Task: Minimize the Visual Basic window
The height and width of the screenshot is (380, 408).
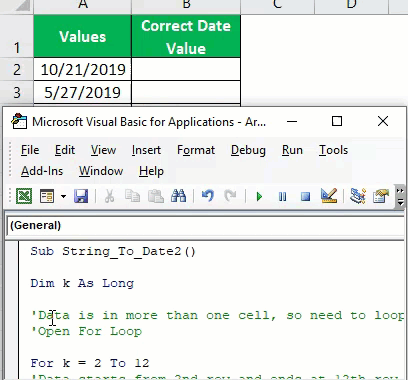Action: point(292,121)
